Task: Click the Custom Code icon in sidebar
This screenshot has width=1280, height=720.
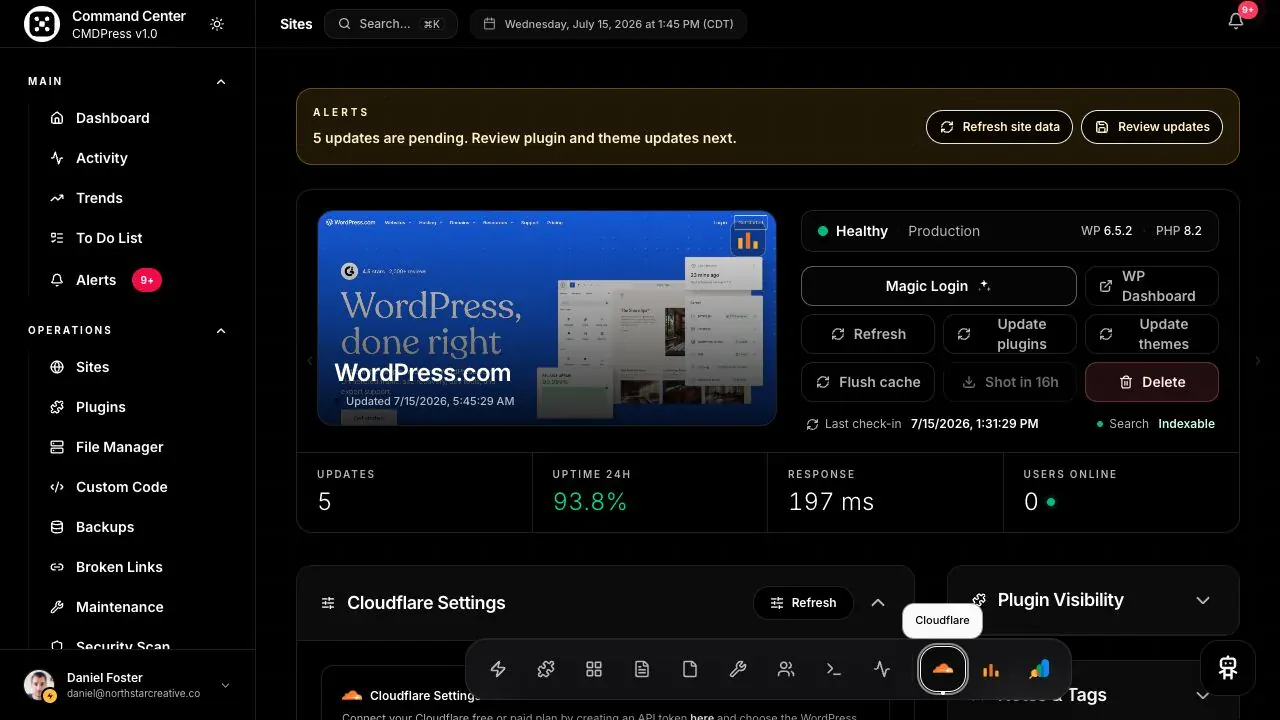Action: tap(57, 487)
